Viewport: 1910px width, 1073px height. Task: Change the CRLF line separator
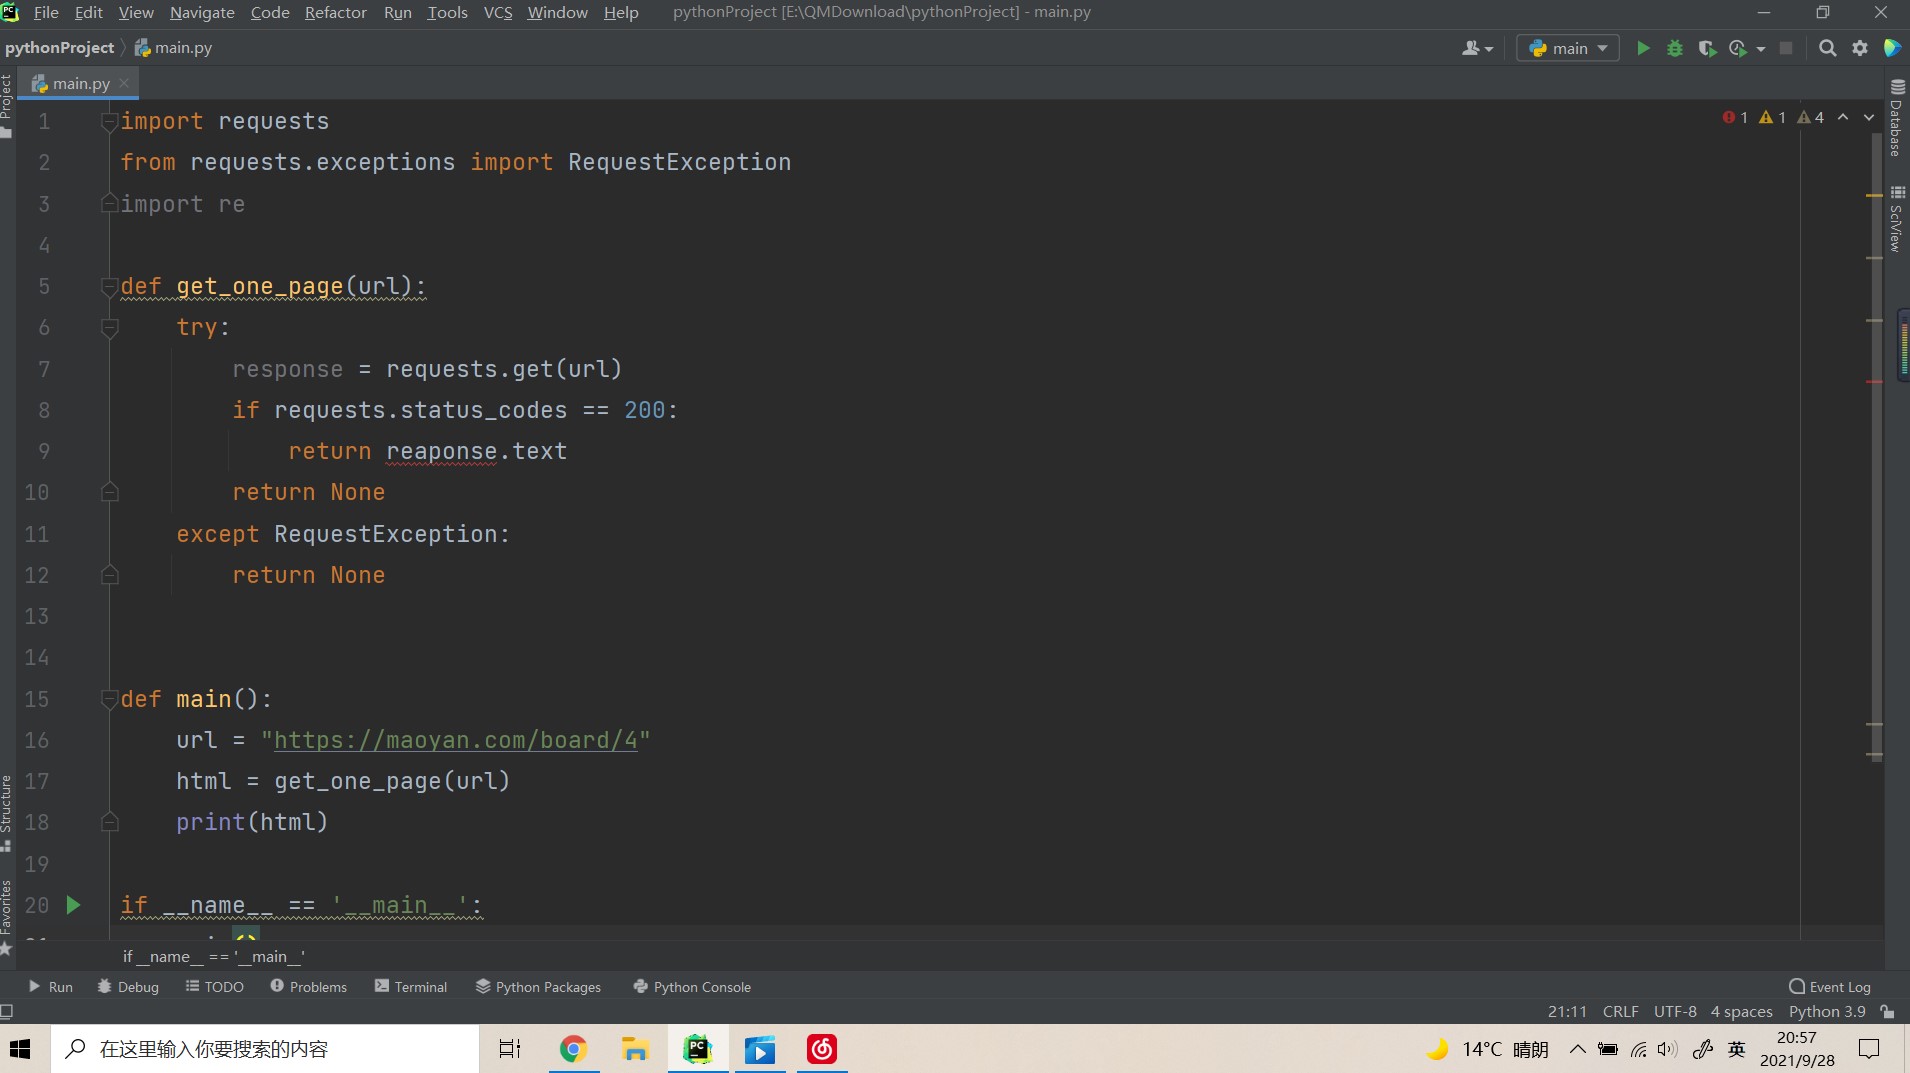click(1620, 1011)
